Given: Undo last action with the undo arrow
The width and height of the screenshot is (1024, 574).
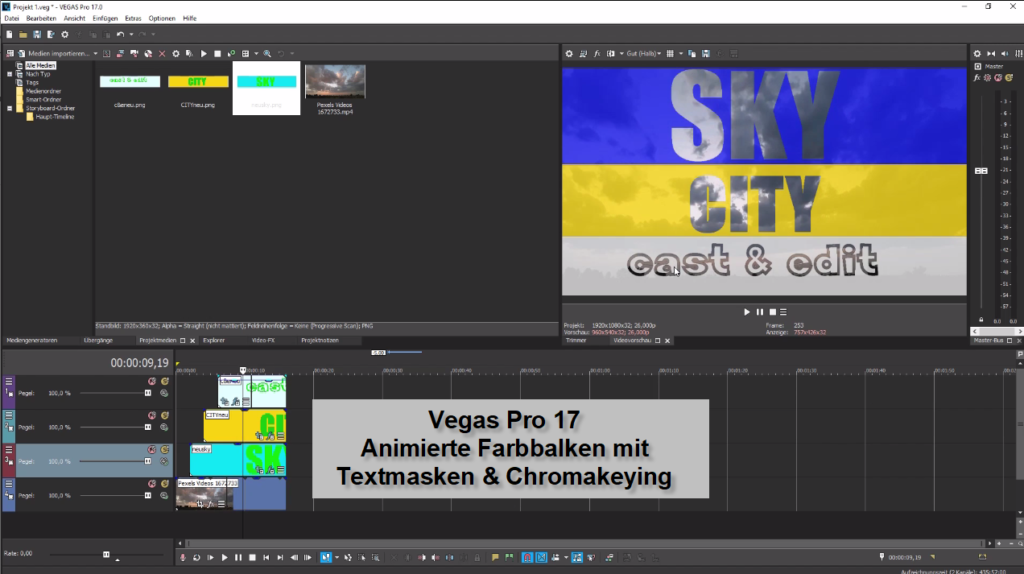Looking at the screenshot, I should pyautogui.click(x=120, y=35).
